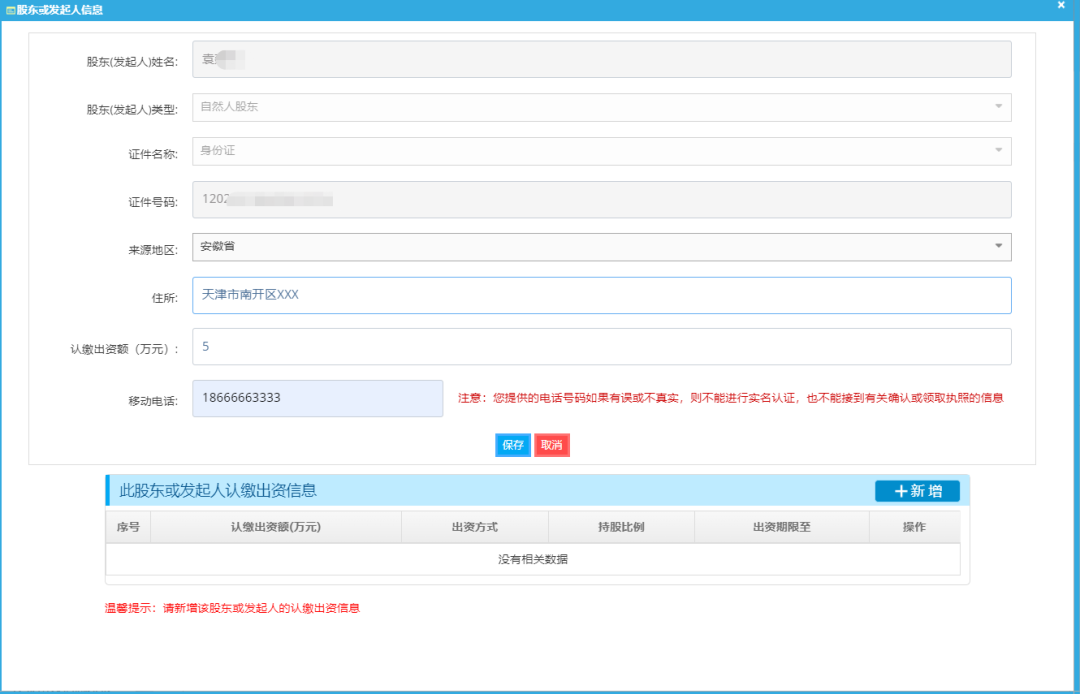This screenshot has height=694, width=1080.
Task: Click the 股东(发起人)类型 label
Action: [x=132, y=110]
